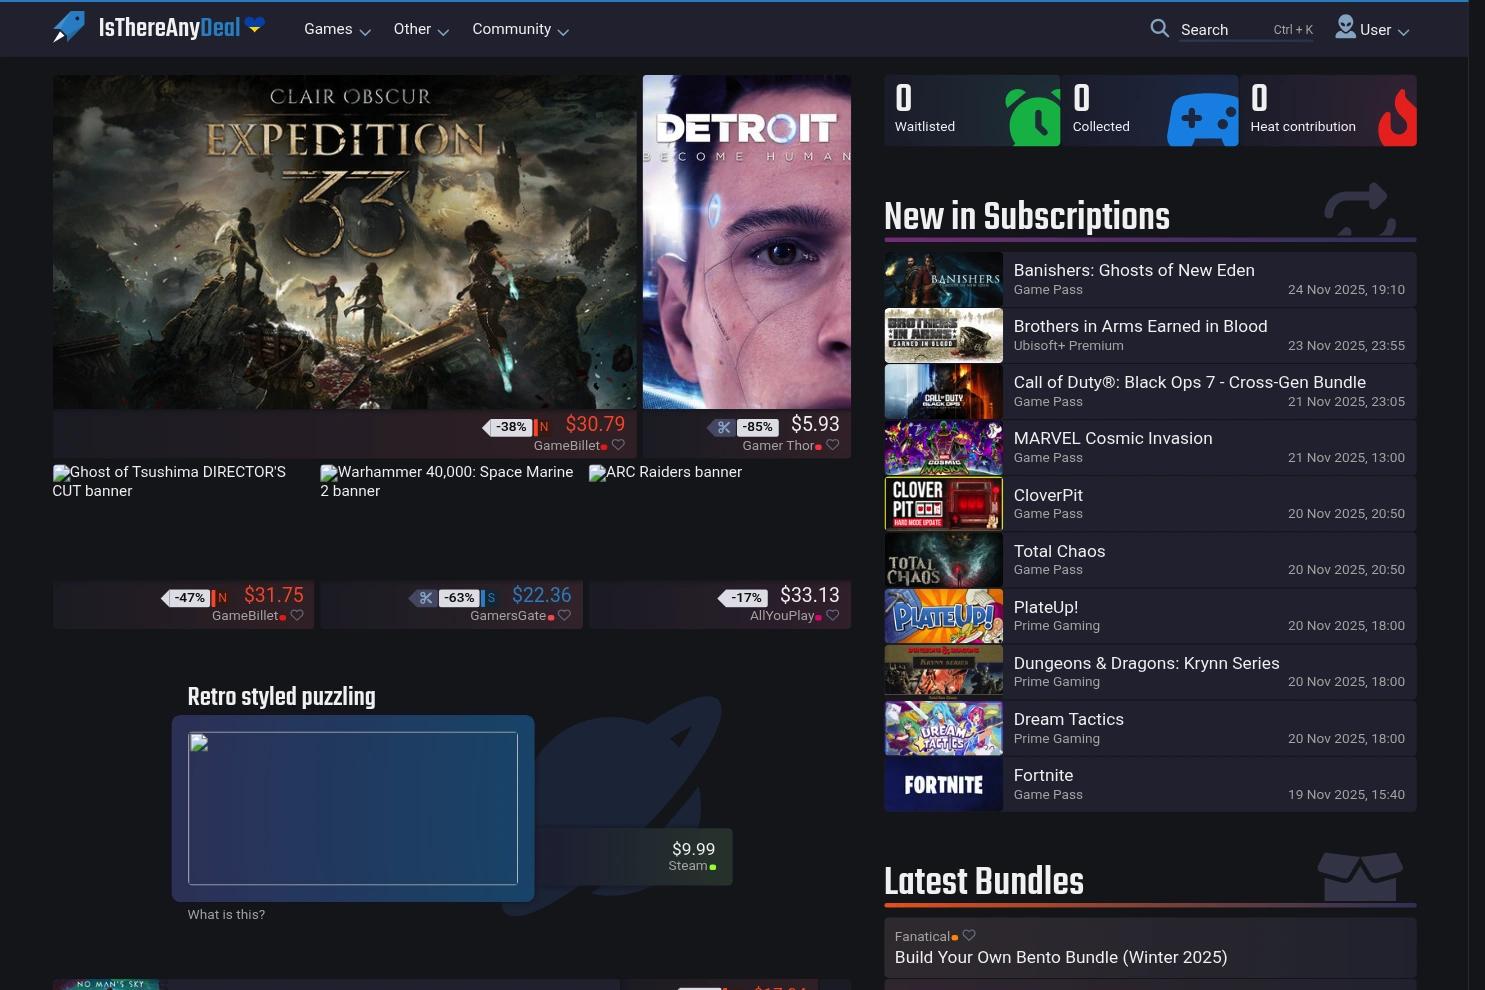
Task: Click the $33.13 AllYouPlay price
Action: pyautogui.click(x=810, y=595)
